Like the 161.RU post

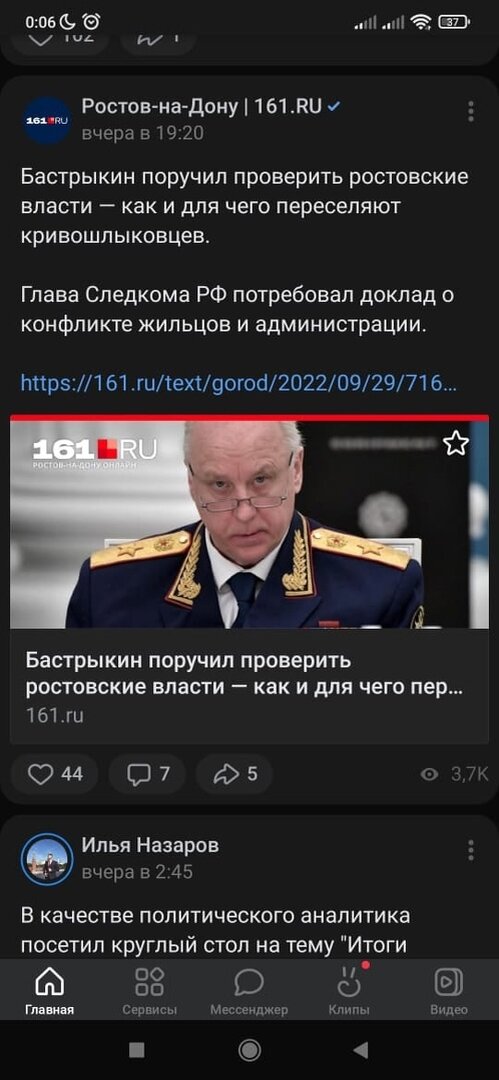[54, 774]
